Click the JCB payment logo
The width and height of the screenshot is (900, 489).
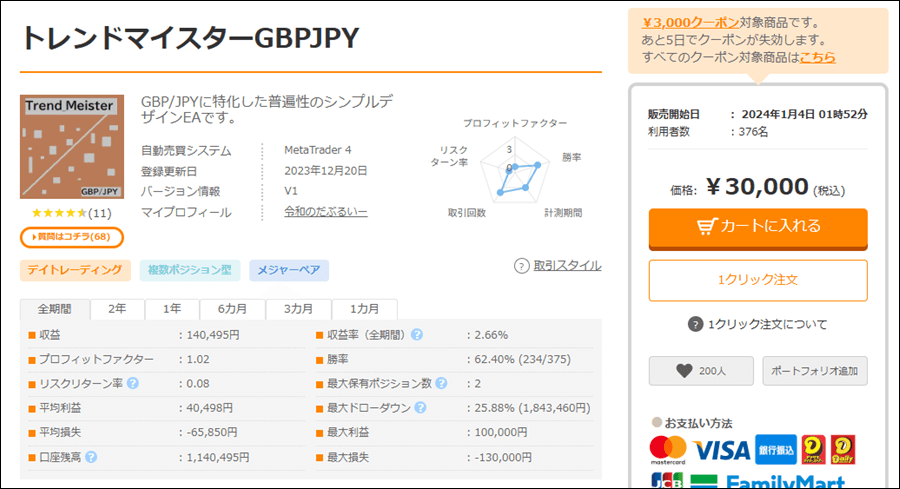(x=667, y=481)
